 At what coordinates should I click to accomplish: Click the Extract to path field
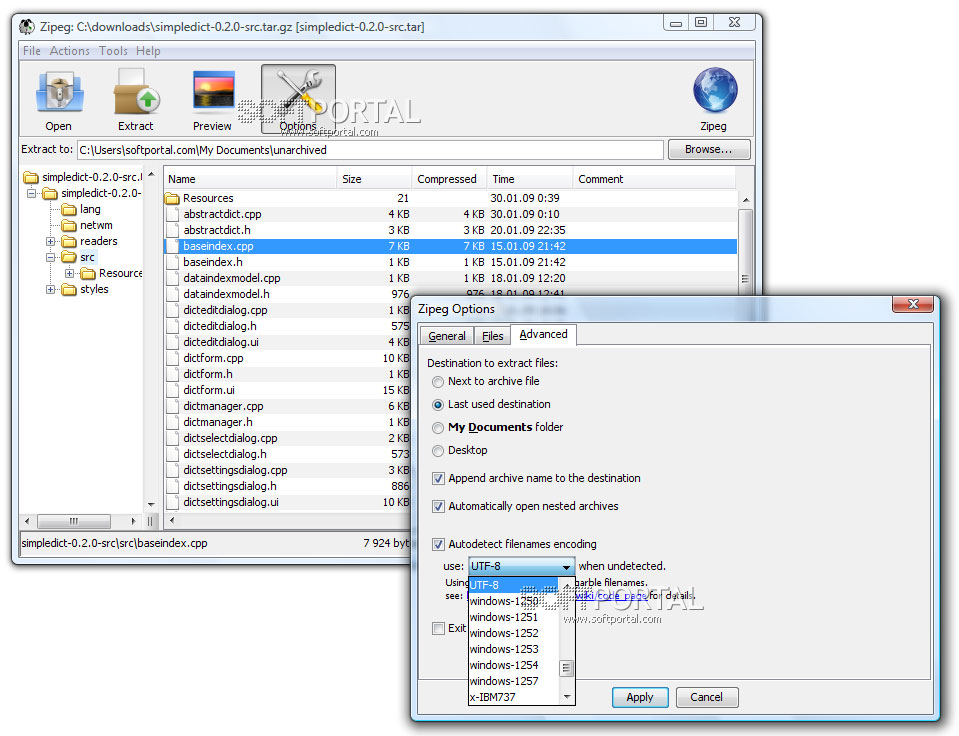click(x=370, y=150)
